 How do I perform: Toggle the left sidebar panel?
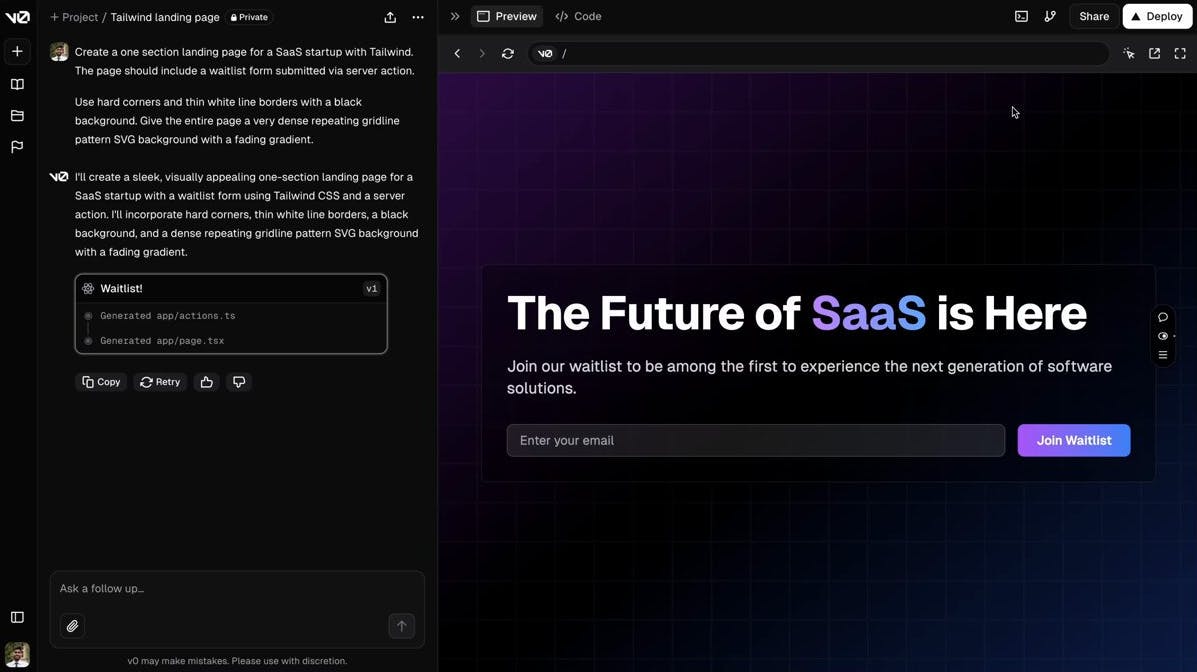point(17,617)
